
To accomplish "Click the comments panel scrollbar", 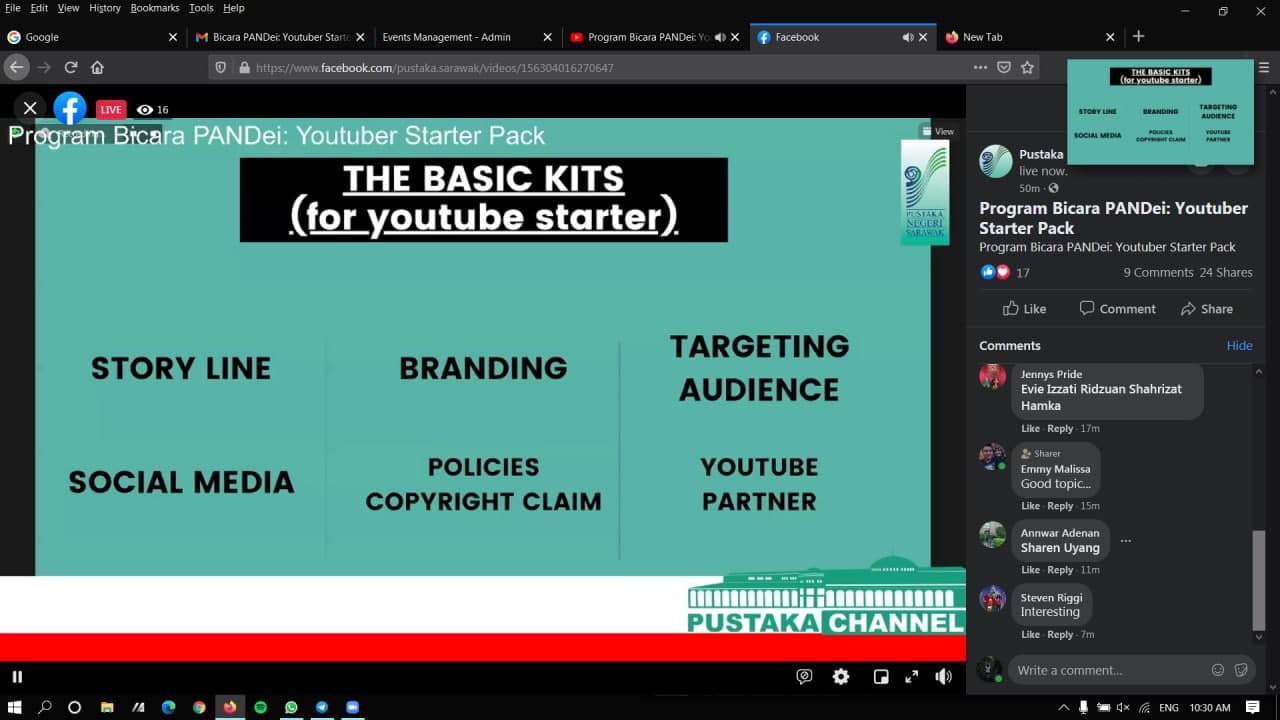I will tap(1258, 579).
